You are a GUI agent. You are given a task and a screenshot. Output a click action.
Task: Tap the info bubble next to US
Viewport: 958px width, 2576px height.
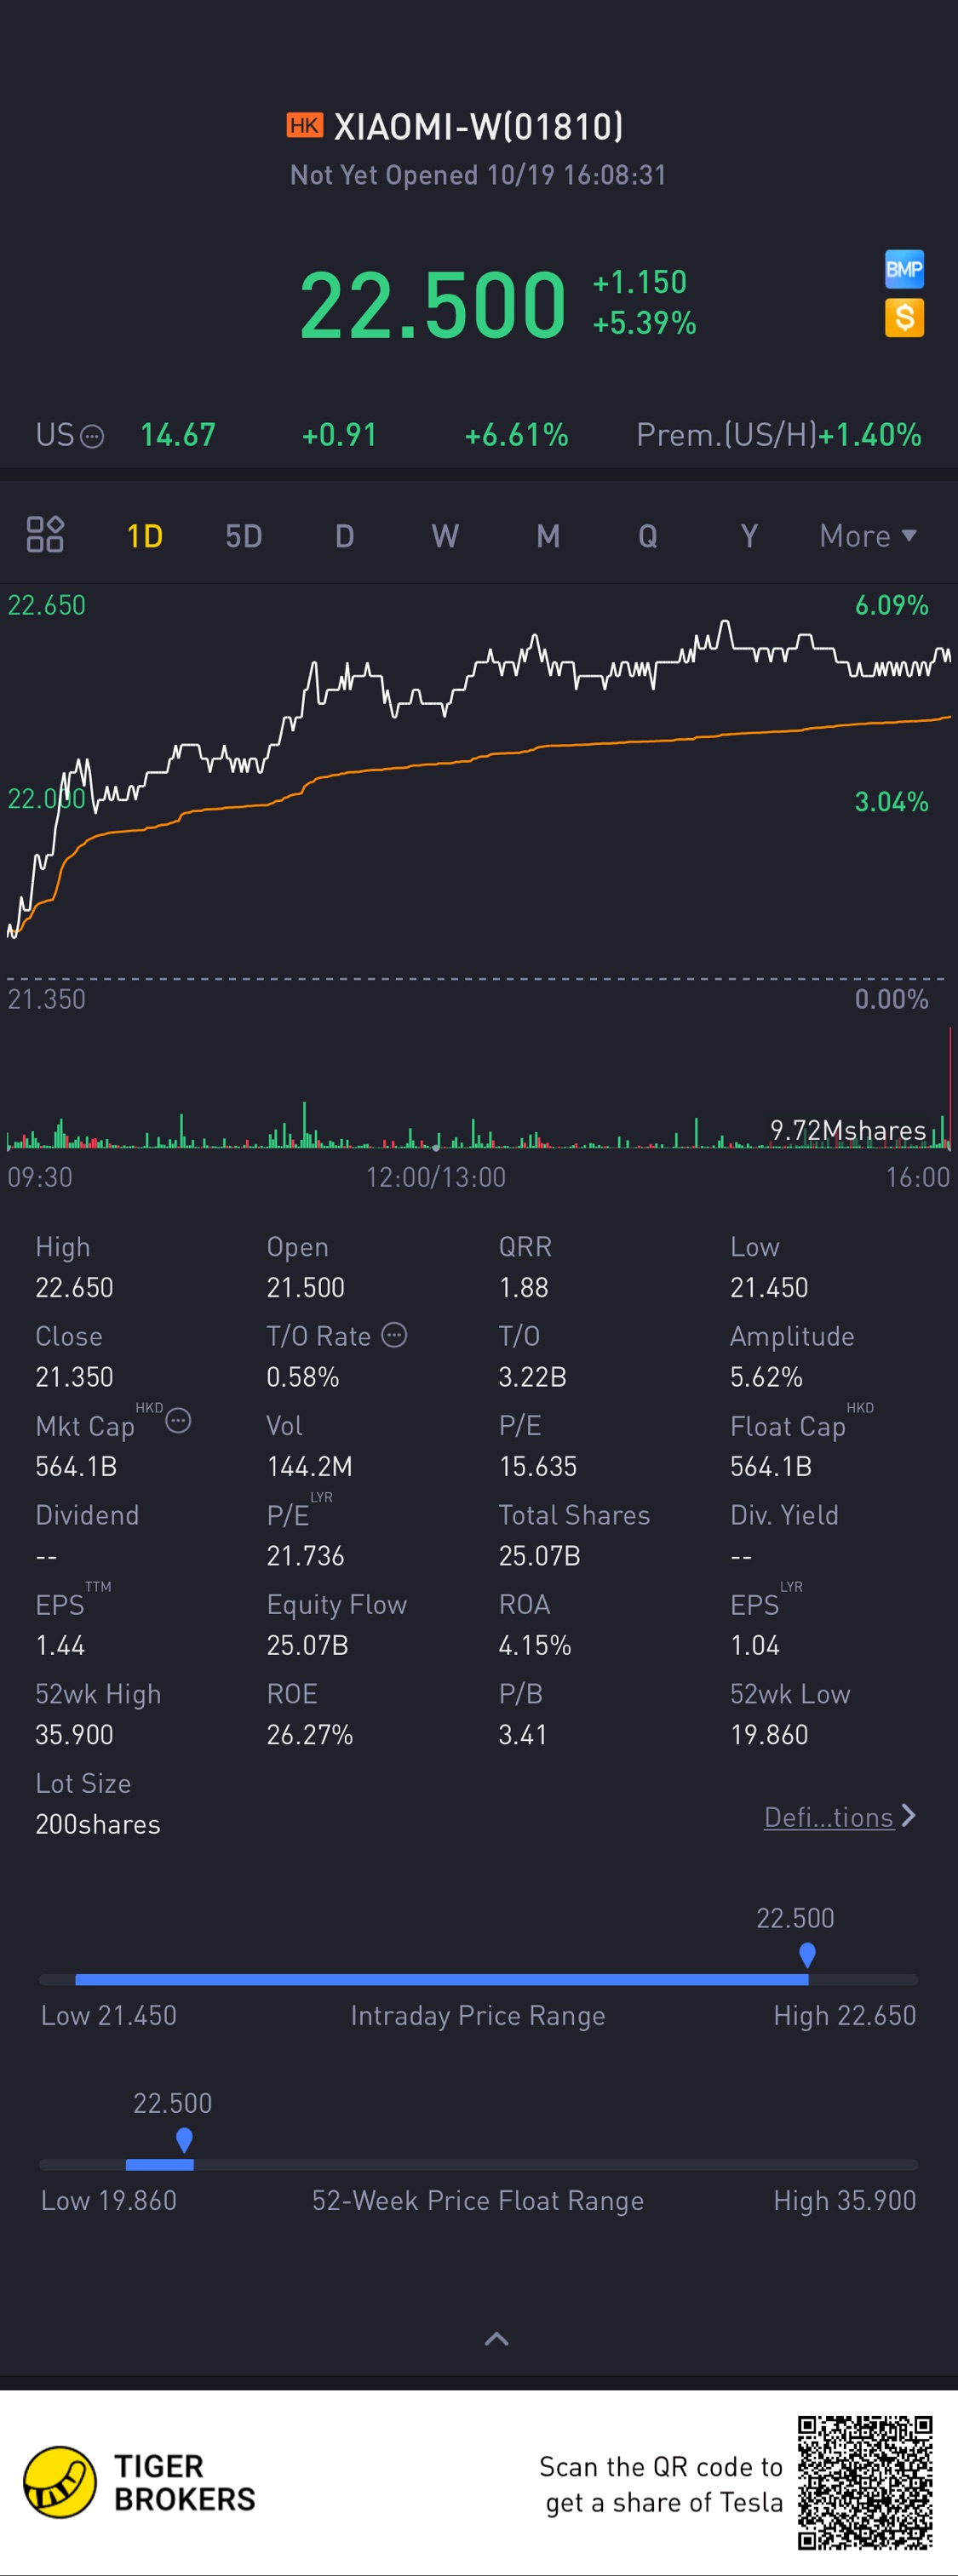92,436
